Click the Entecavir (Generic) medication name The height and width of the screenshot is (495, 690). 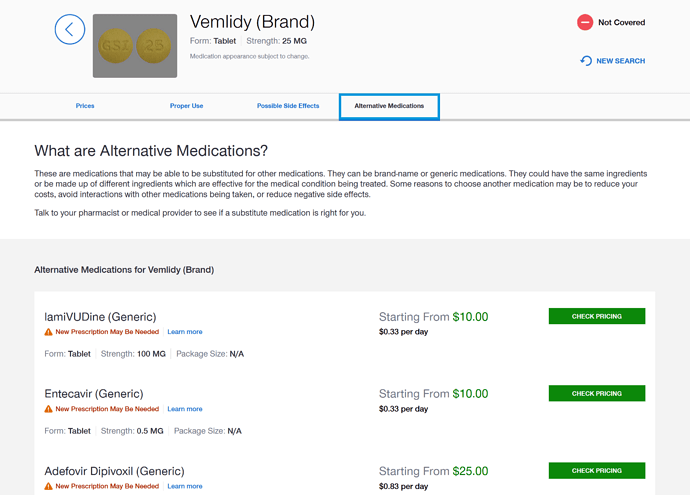point(94,394)
